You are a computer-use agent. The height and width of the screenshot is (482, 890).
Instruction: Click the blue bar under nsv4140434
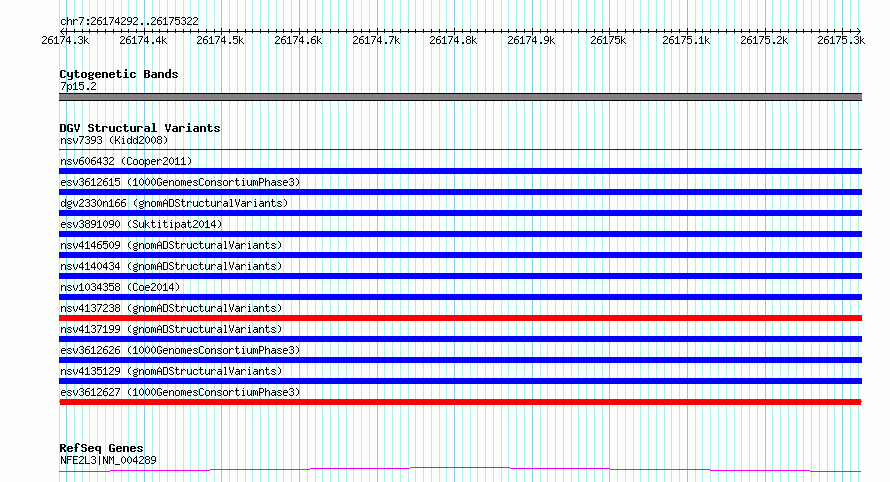[x=460, y=276]
